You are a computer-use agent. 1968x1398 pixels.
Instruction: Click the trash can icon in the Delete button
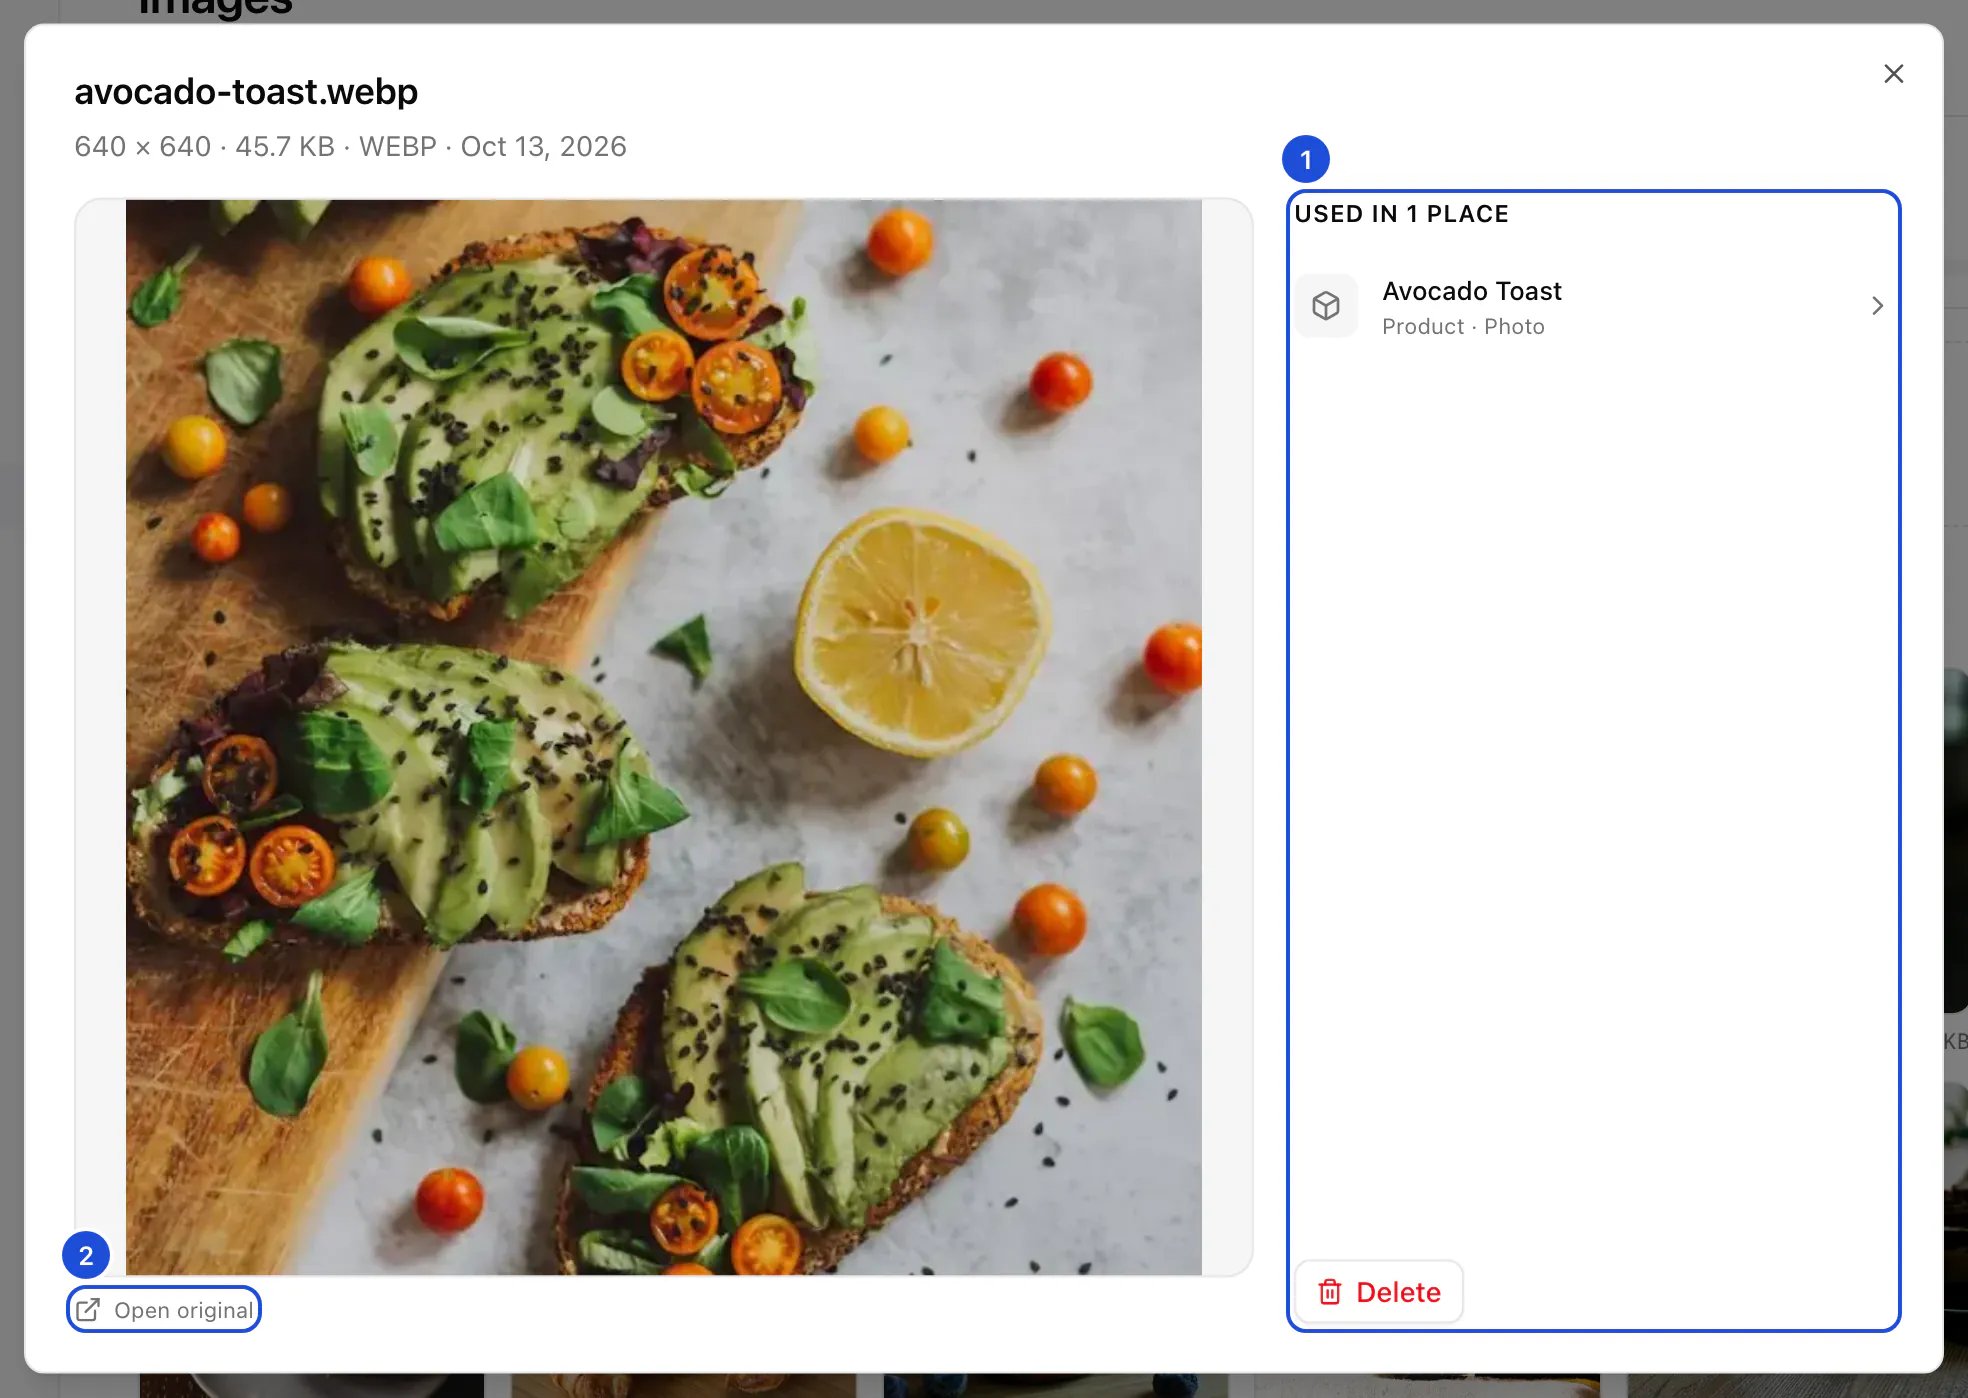[x=1329, y=1292]
